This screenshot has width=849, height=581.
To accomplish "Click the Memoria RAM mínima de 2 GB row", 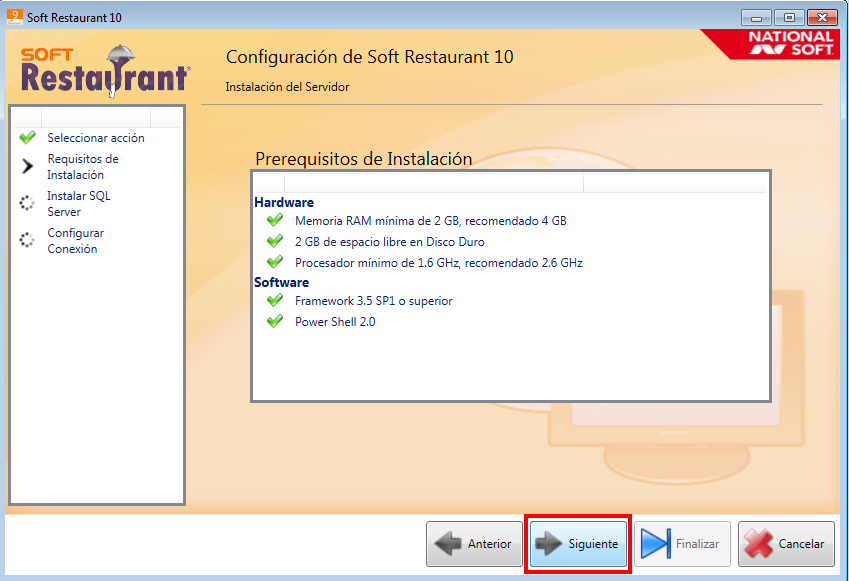I will pos(430,221).
